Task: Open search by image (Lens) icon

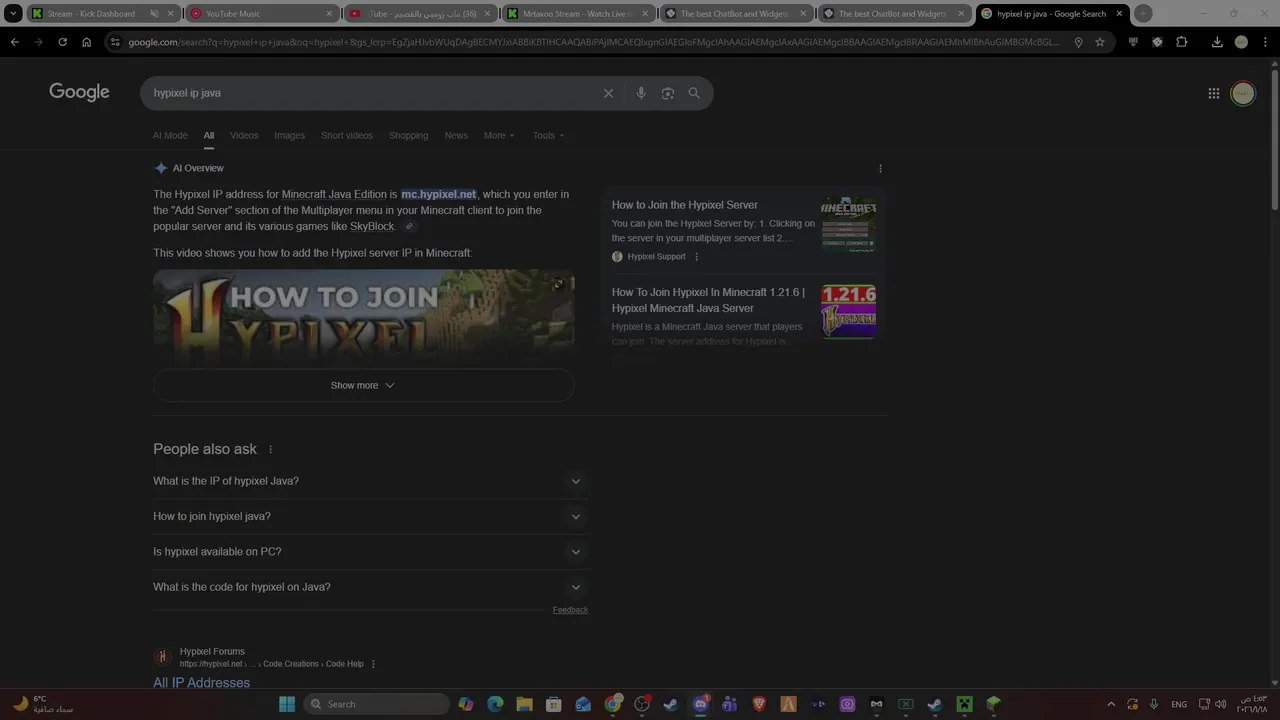Action: coord(667,93)
